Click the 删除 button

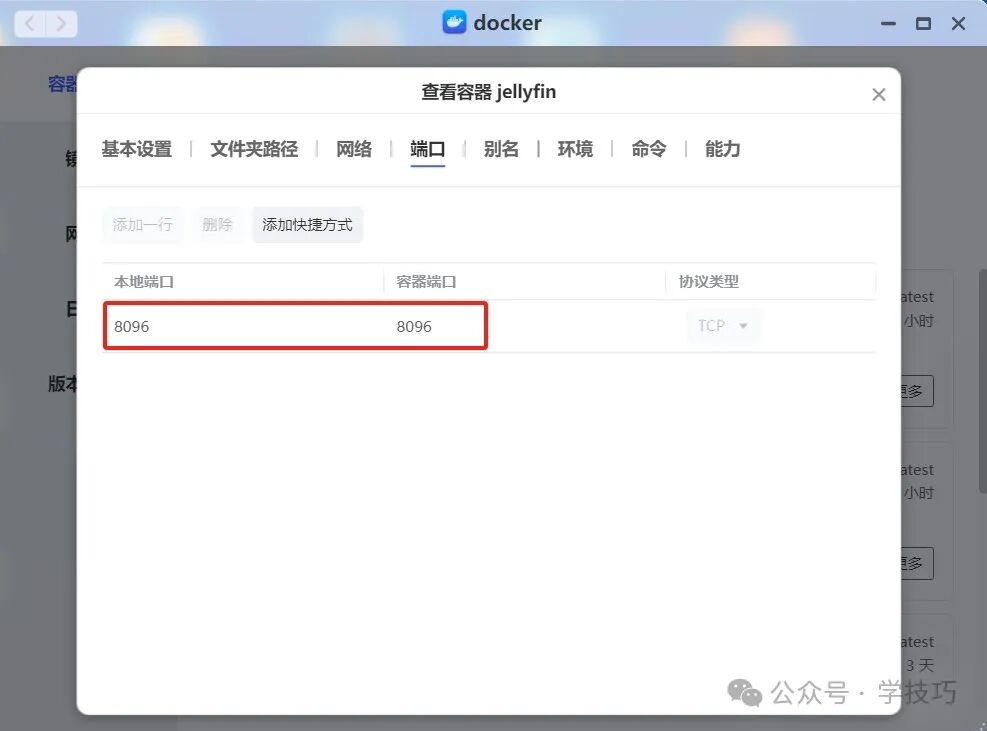coord(217,225)
